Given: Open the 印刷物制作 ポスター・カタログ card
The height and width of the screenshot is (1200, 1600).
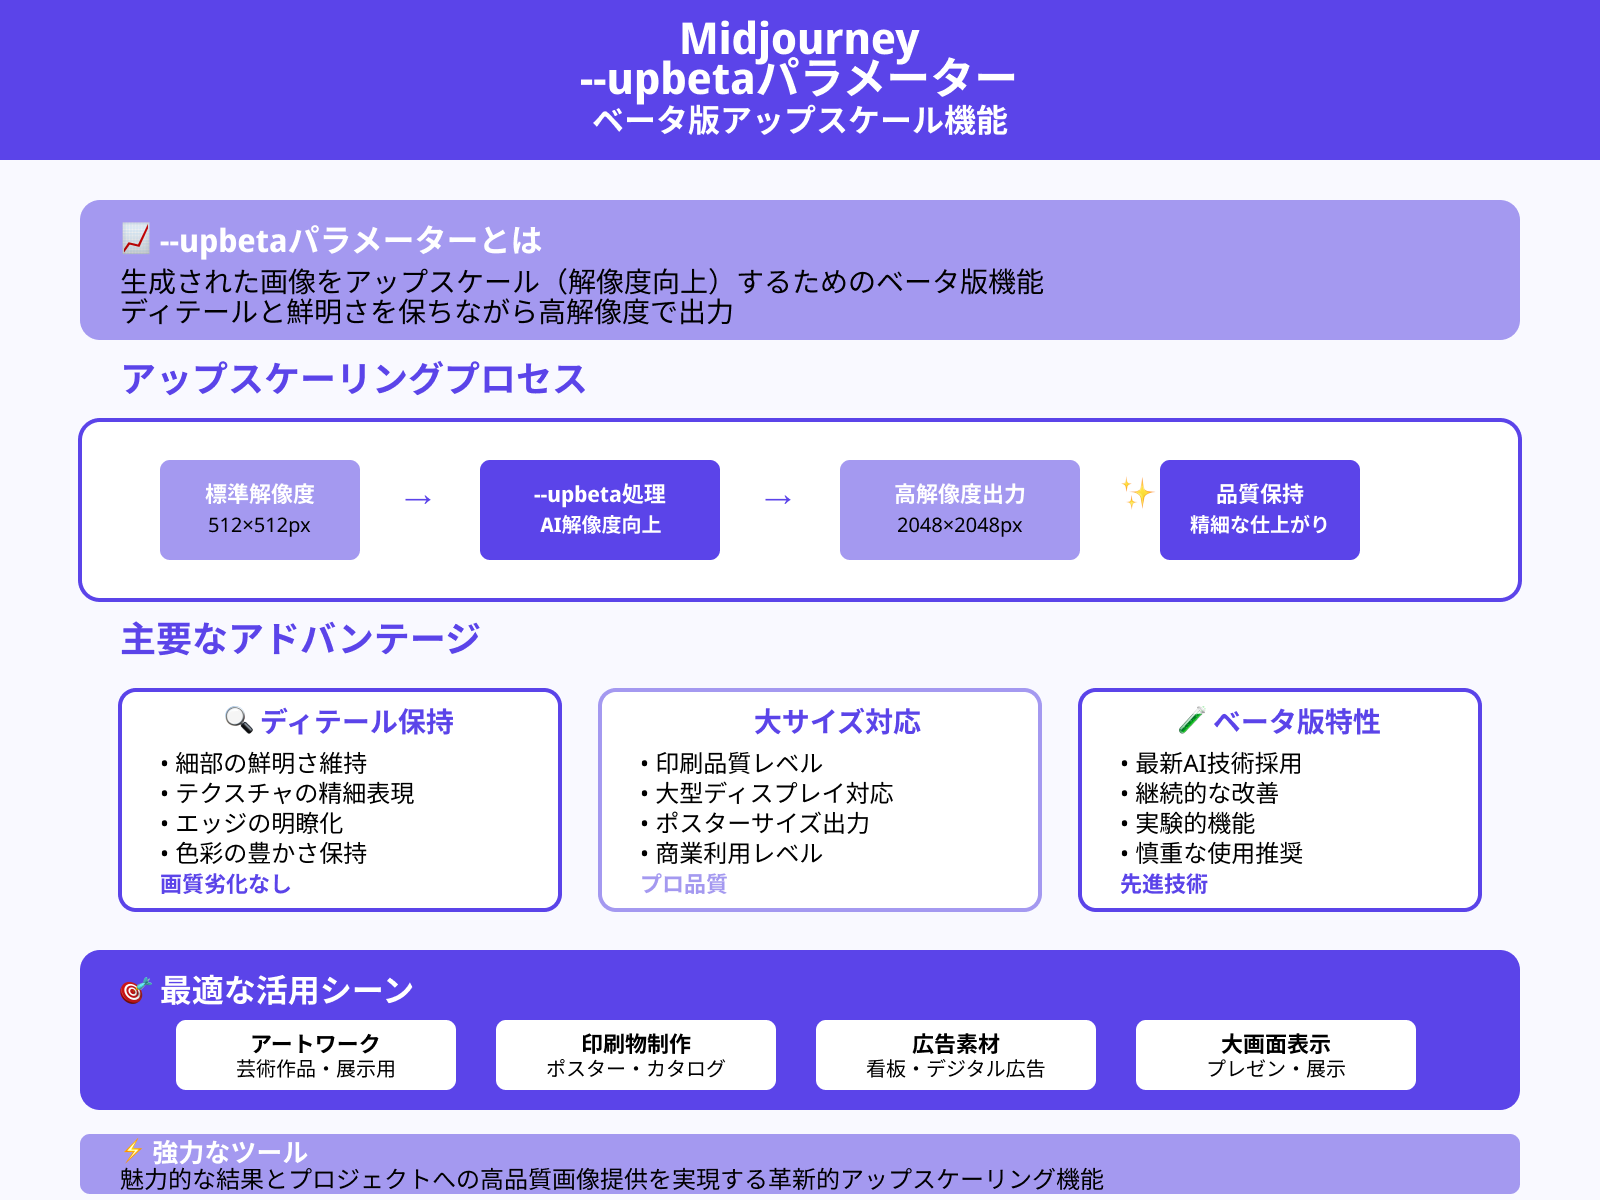Looking at the screenshot, I should tap(636, 1055).
